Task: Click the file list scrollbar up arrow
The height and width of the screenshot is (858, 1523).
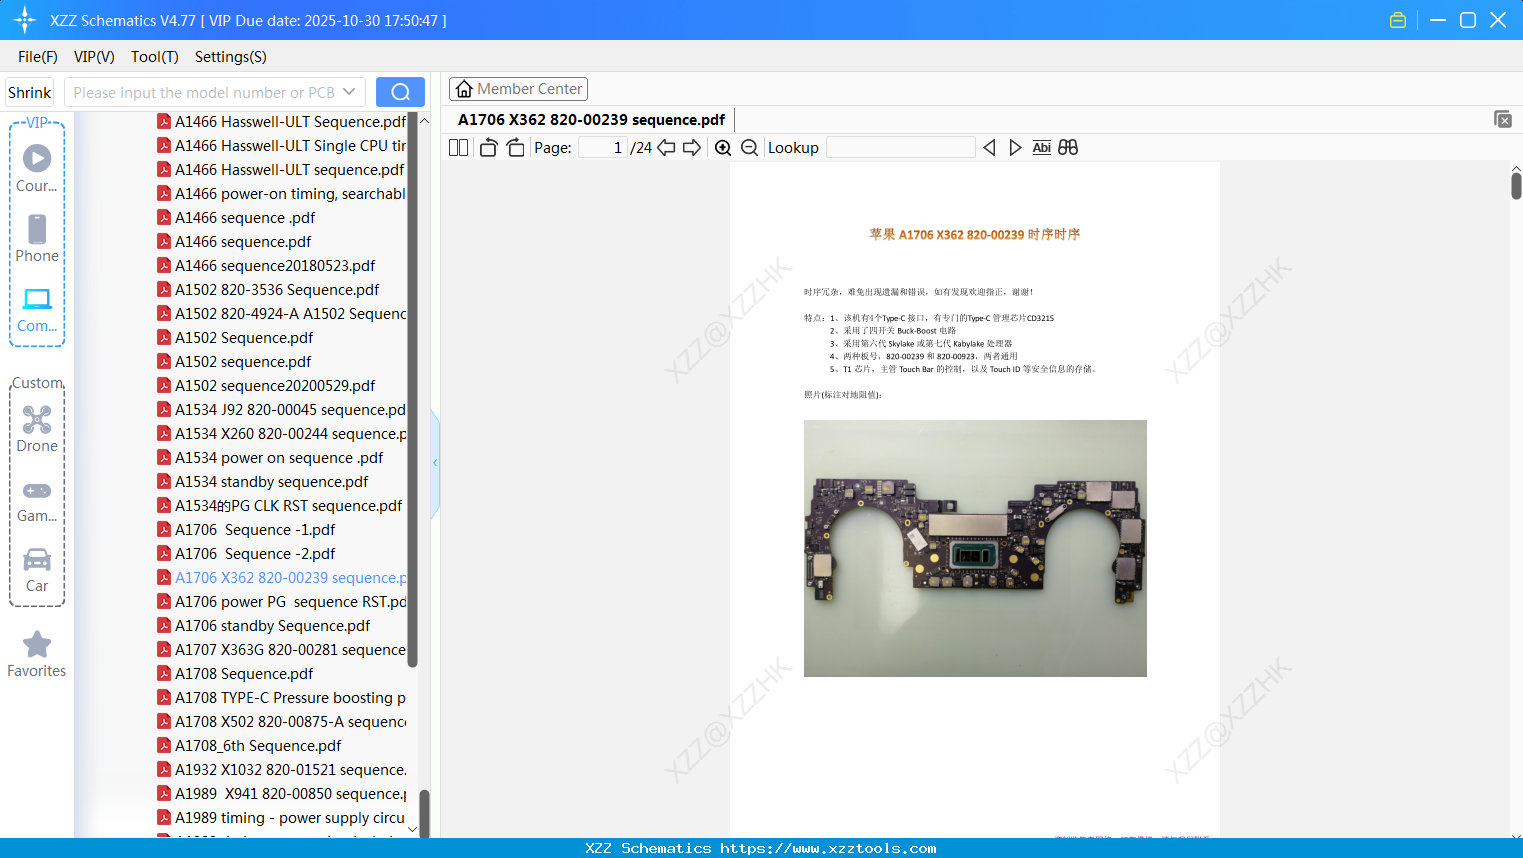Action: pos(424,121)
